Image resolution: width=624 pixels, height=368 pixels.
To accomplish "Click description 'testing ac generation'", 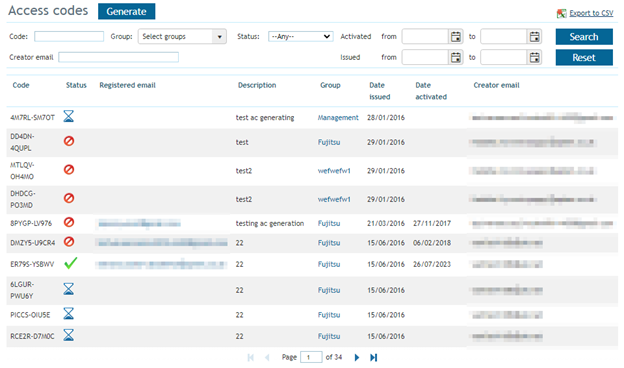I will [269, 224].
